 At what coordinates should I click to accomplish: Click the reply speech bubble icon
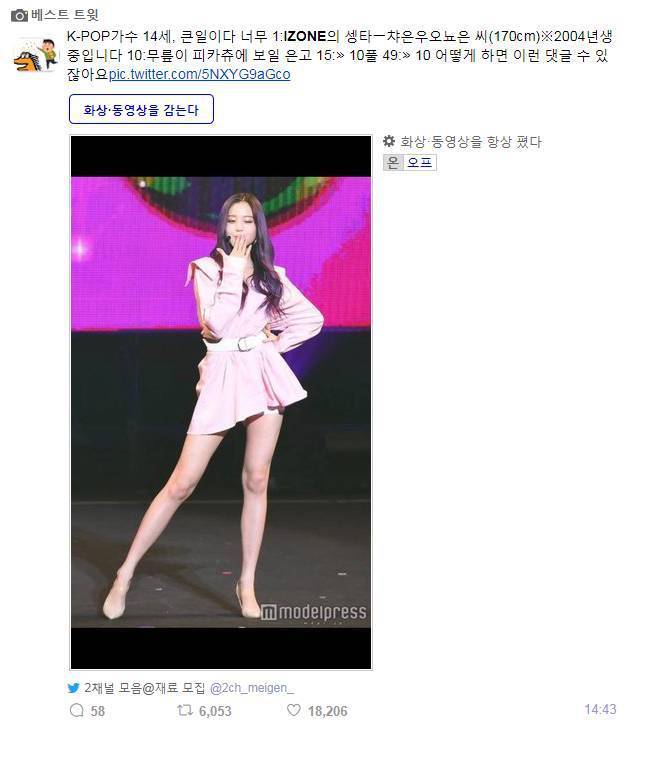[x=77, y=710]
